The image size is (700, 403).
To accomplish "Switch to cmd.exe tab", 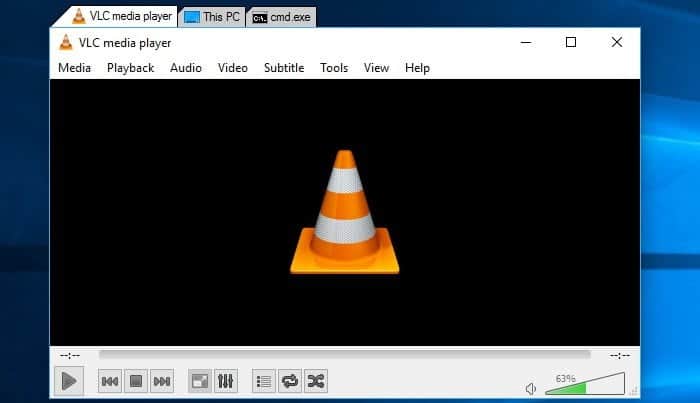I will point(281,17).
